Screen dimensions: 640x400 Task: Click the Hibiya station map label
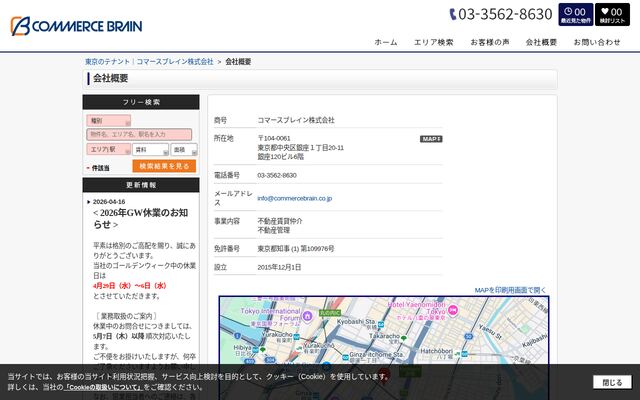tap(242, 348)
